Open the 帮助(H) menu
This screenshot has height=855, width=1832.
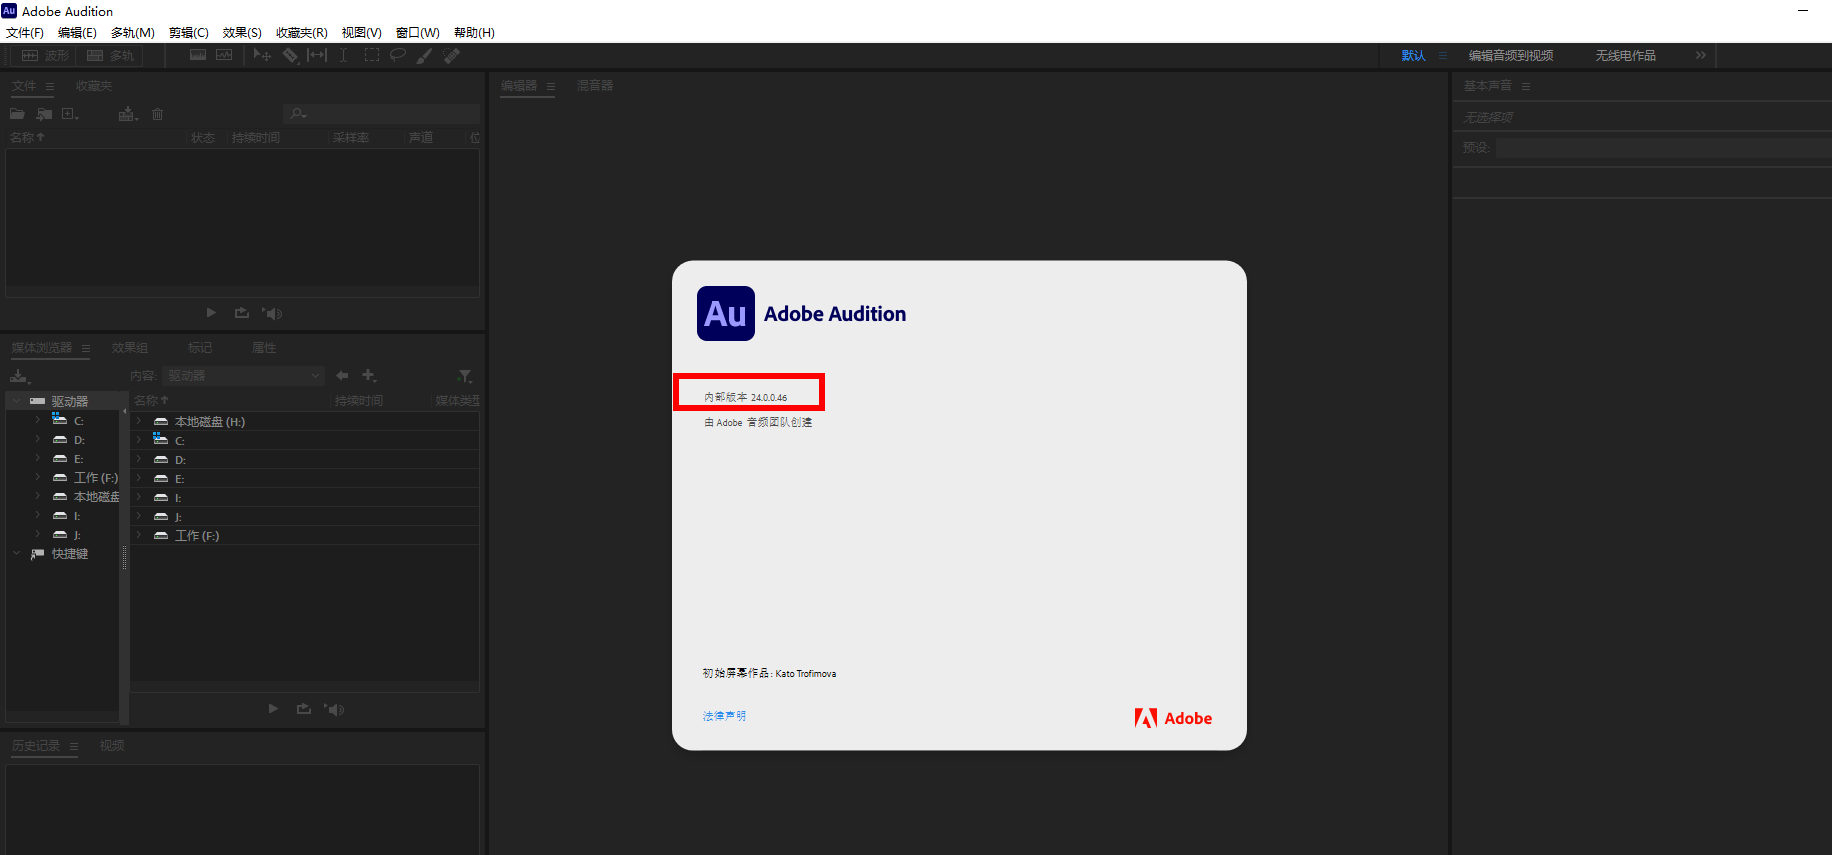coord(474,33)
